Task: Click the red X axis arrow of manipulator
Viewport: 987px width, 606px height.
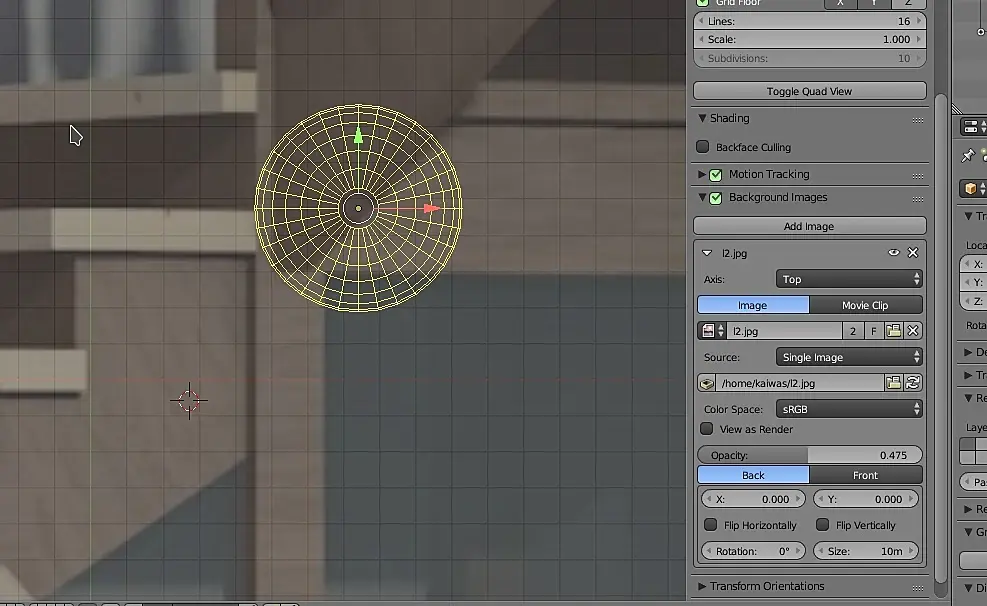Action: coord(431,208)
